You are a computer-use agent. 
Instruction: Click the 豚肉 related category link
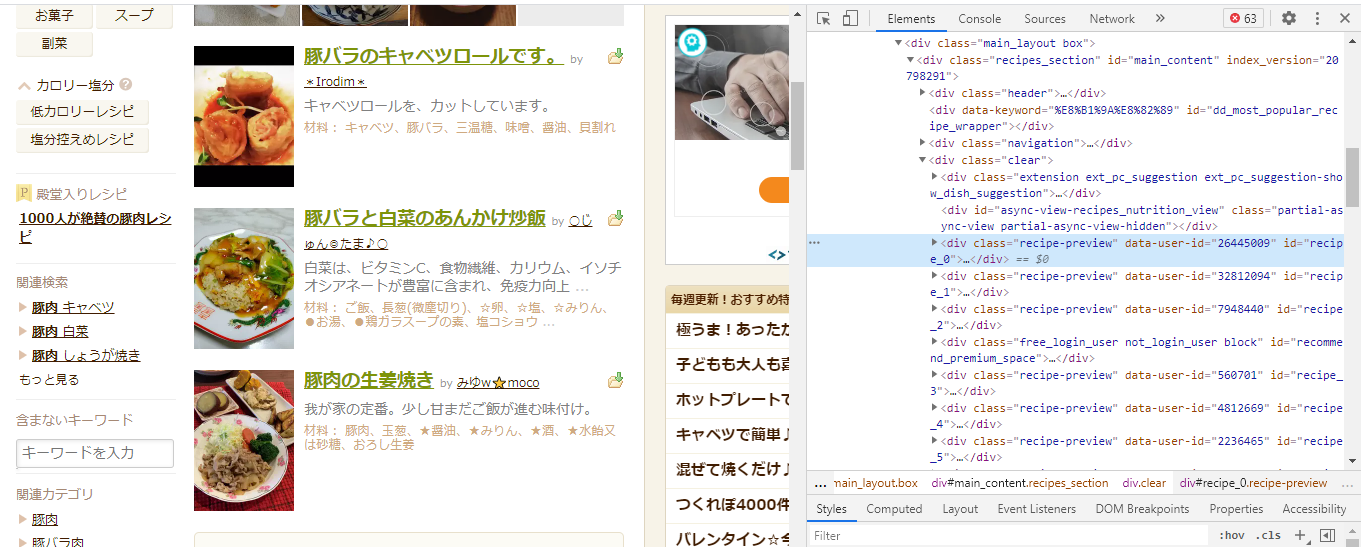[45, 520]
